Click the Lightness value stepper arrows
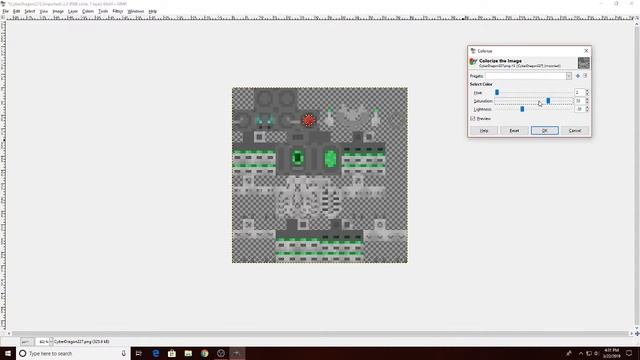Image resolution: width=640 pixels, height=360 pixels. point(587,109)
